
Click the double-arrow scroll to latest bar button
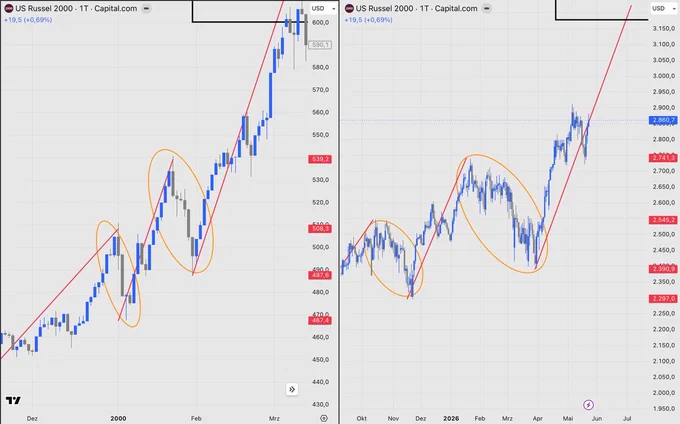292,389
